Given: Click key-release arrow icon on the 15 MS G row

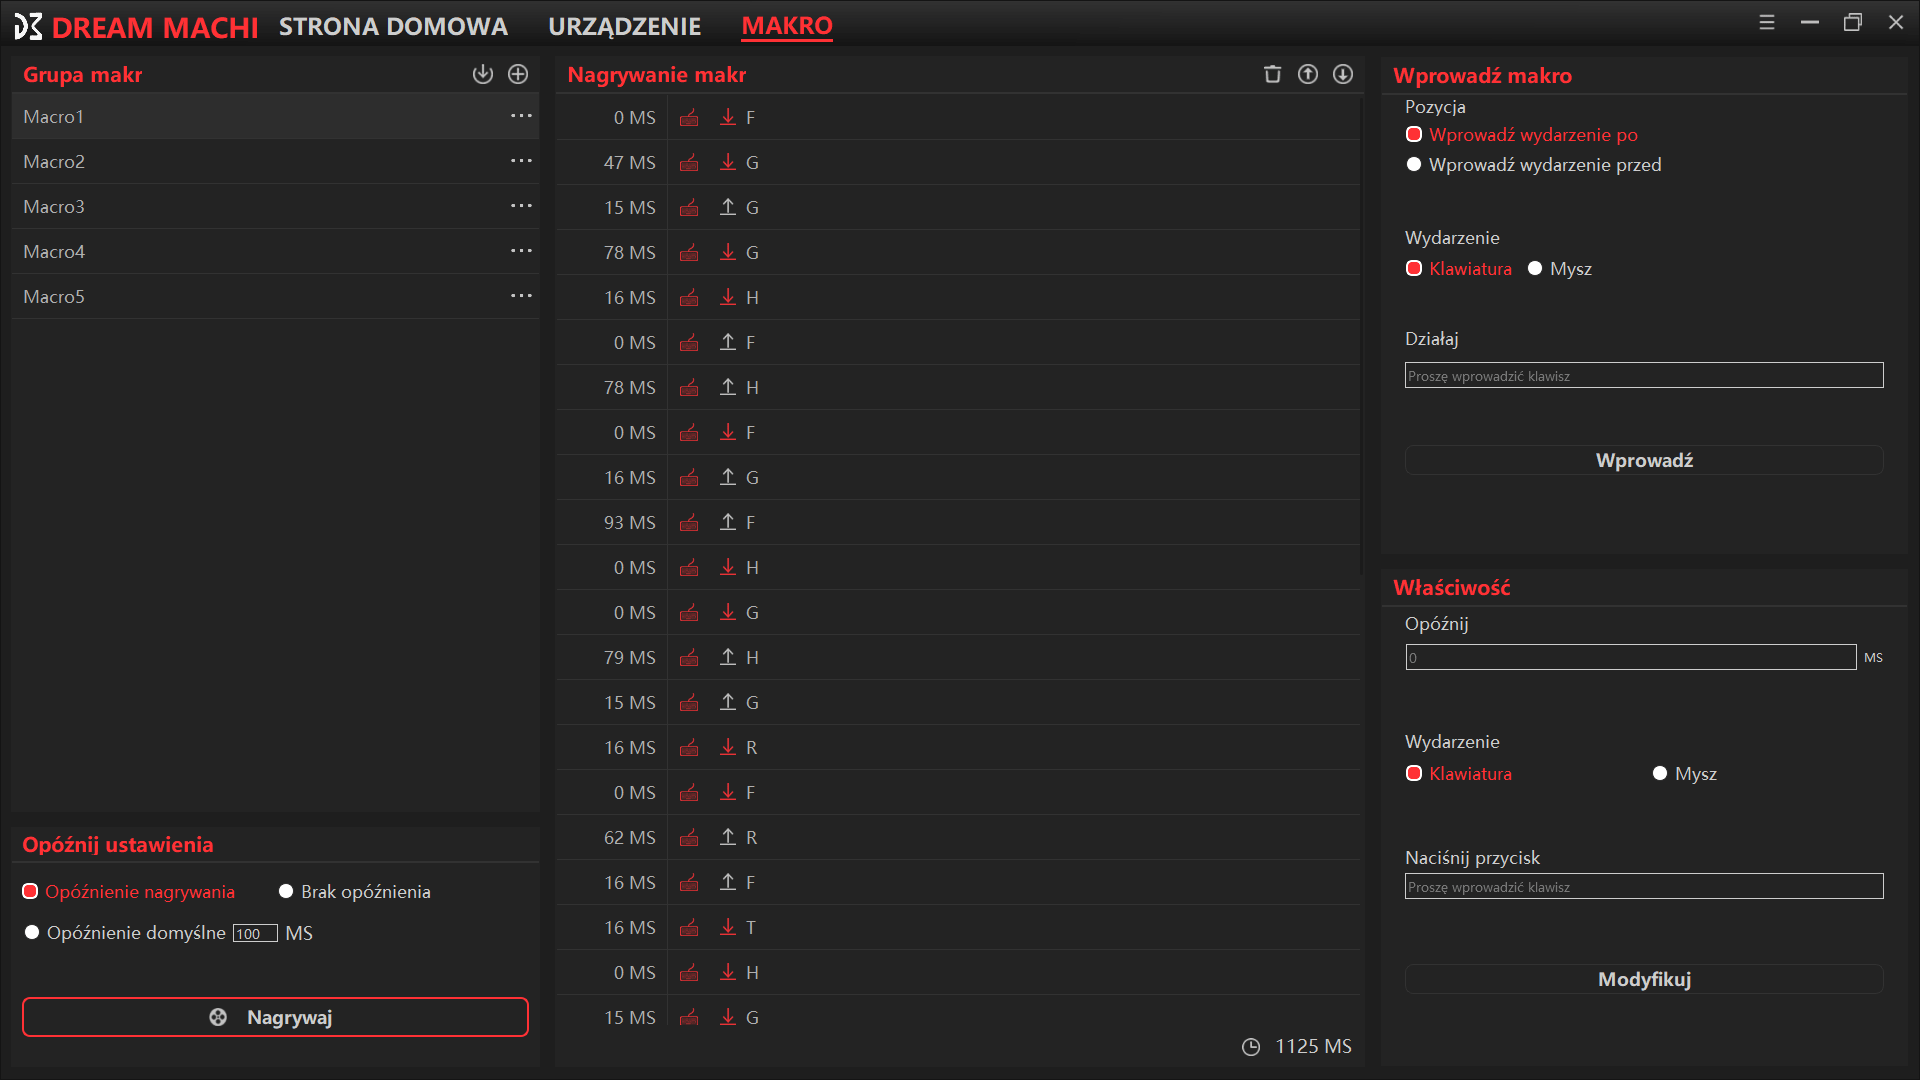Looking at the screenshot, I should (728, 207).
